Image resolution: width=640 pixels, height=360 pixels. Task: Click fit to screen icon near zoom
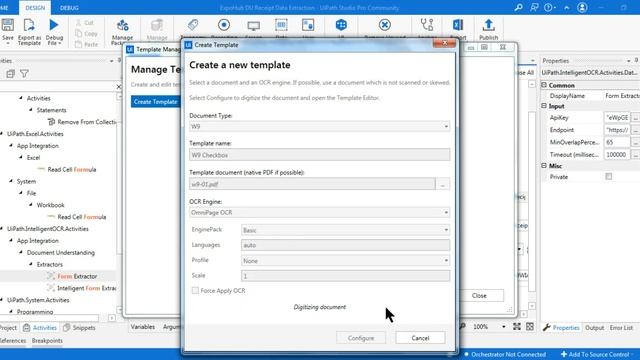pyautogui.click(x=517, y=327)
